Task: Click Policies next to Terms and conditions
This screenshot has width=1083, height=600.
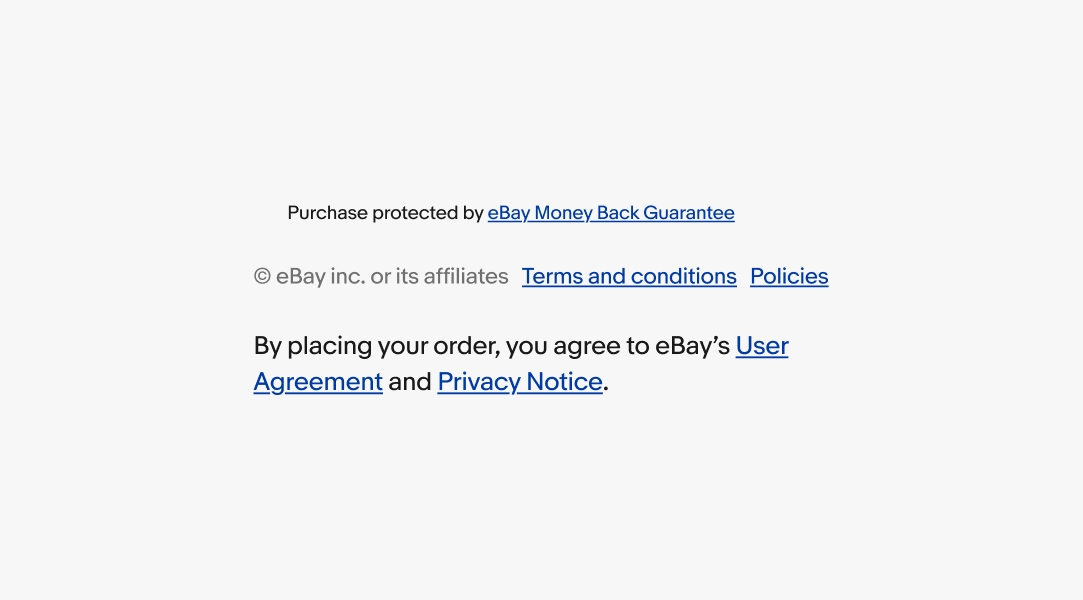Action: 789,276
